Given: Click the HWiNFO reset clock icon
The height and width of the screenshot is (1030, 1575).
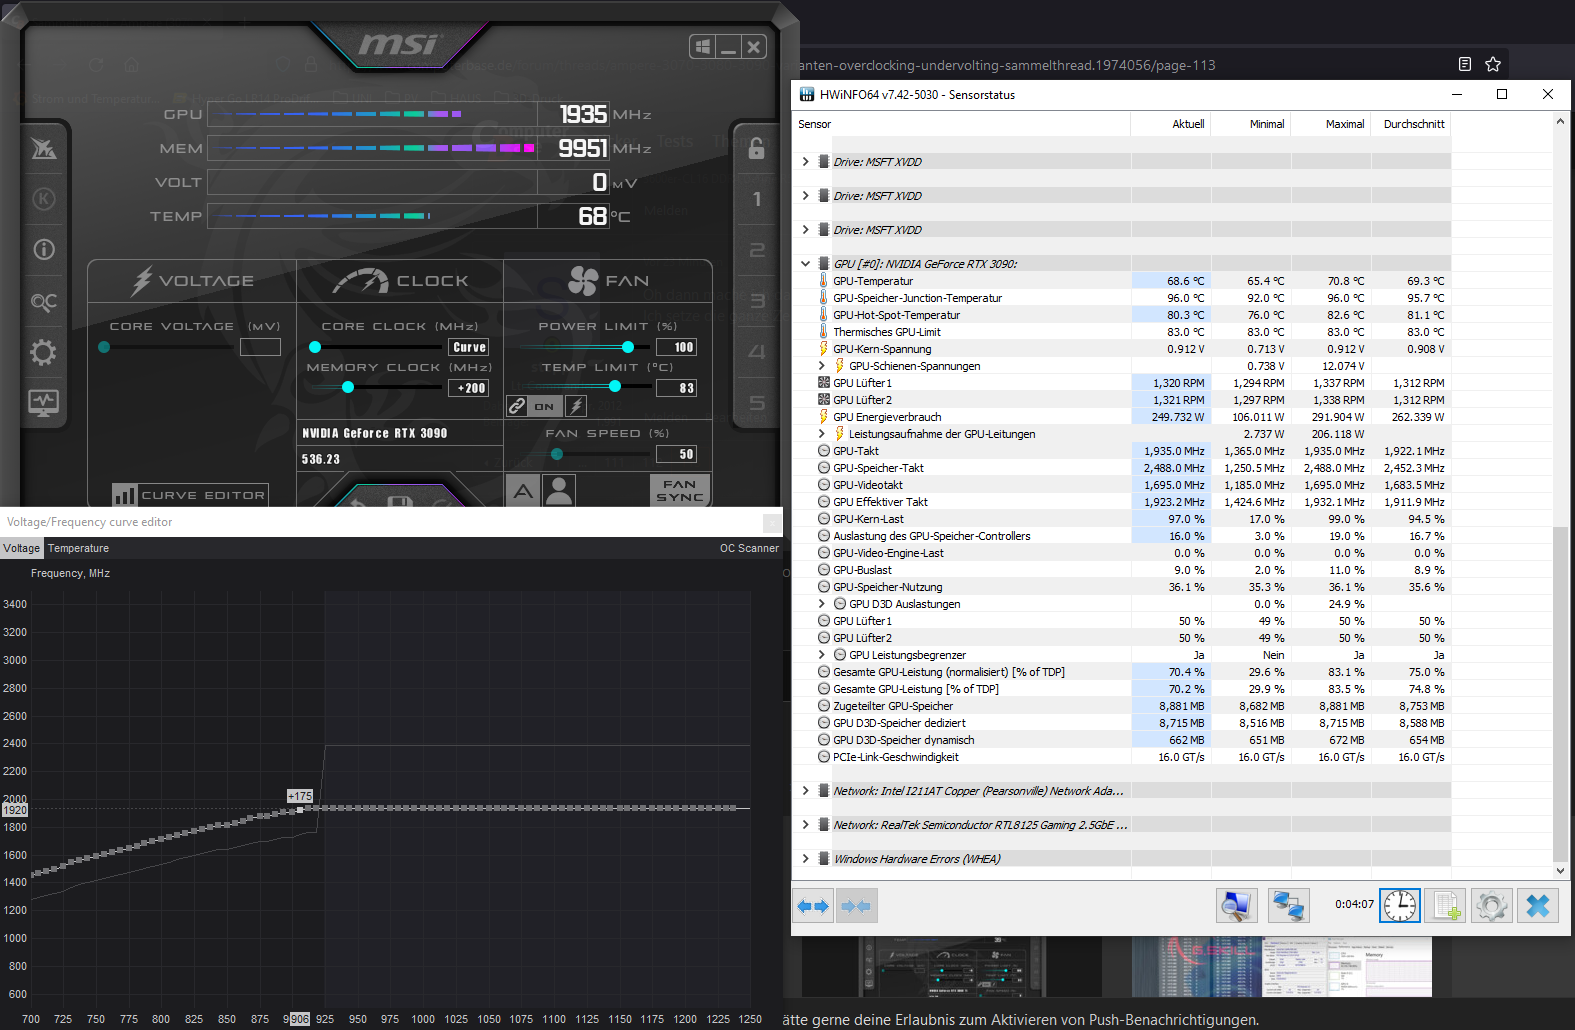Looking at the screenshot, I should click(1399, 906).
